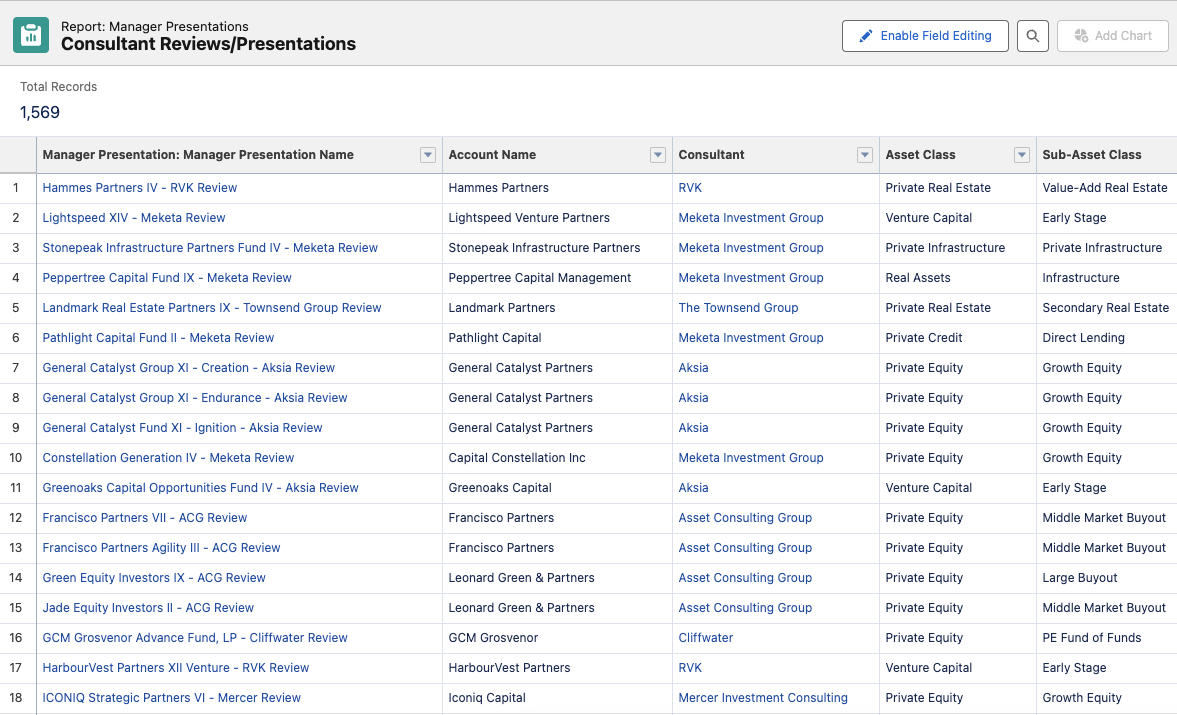Expand the Consultant column dropdown arrow

point(865,155)
